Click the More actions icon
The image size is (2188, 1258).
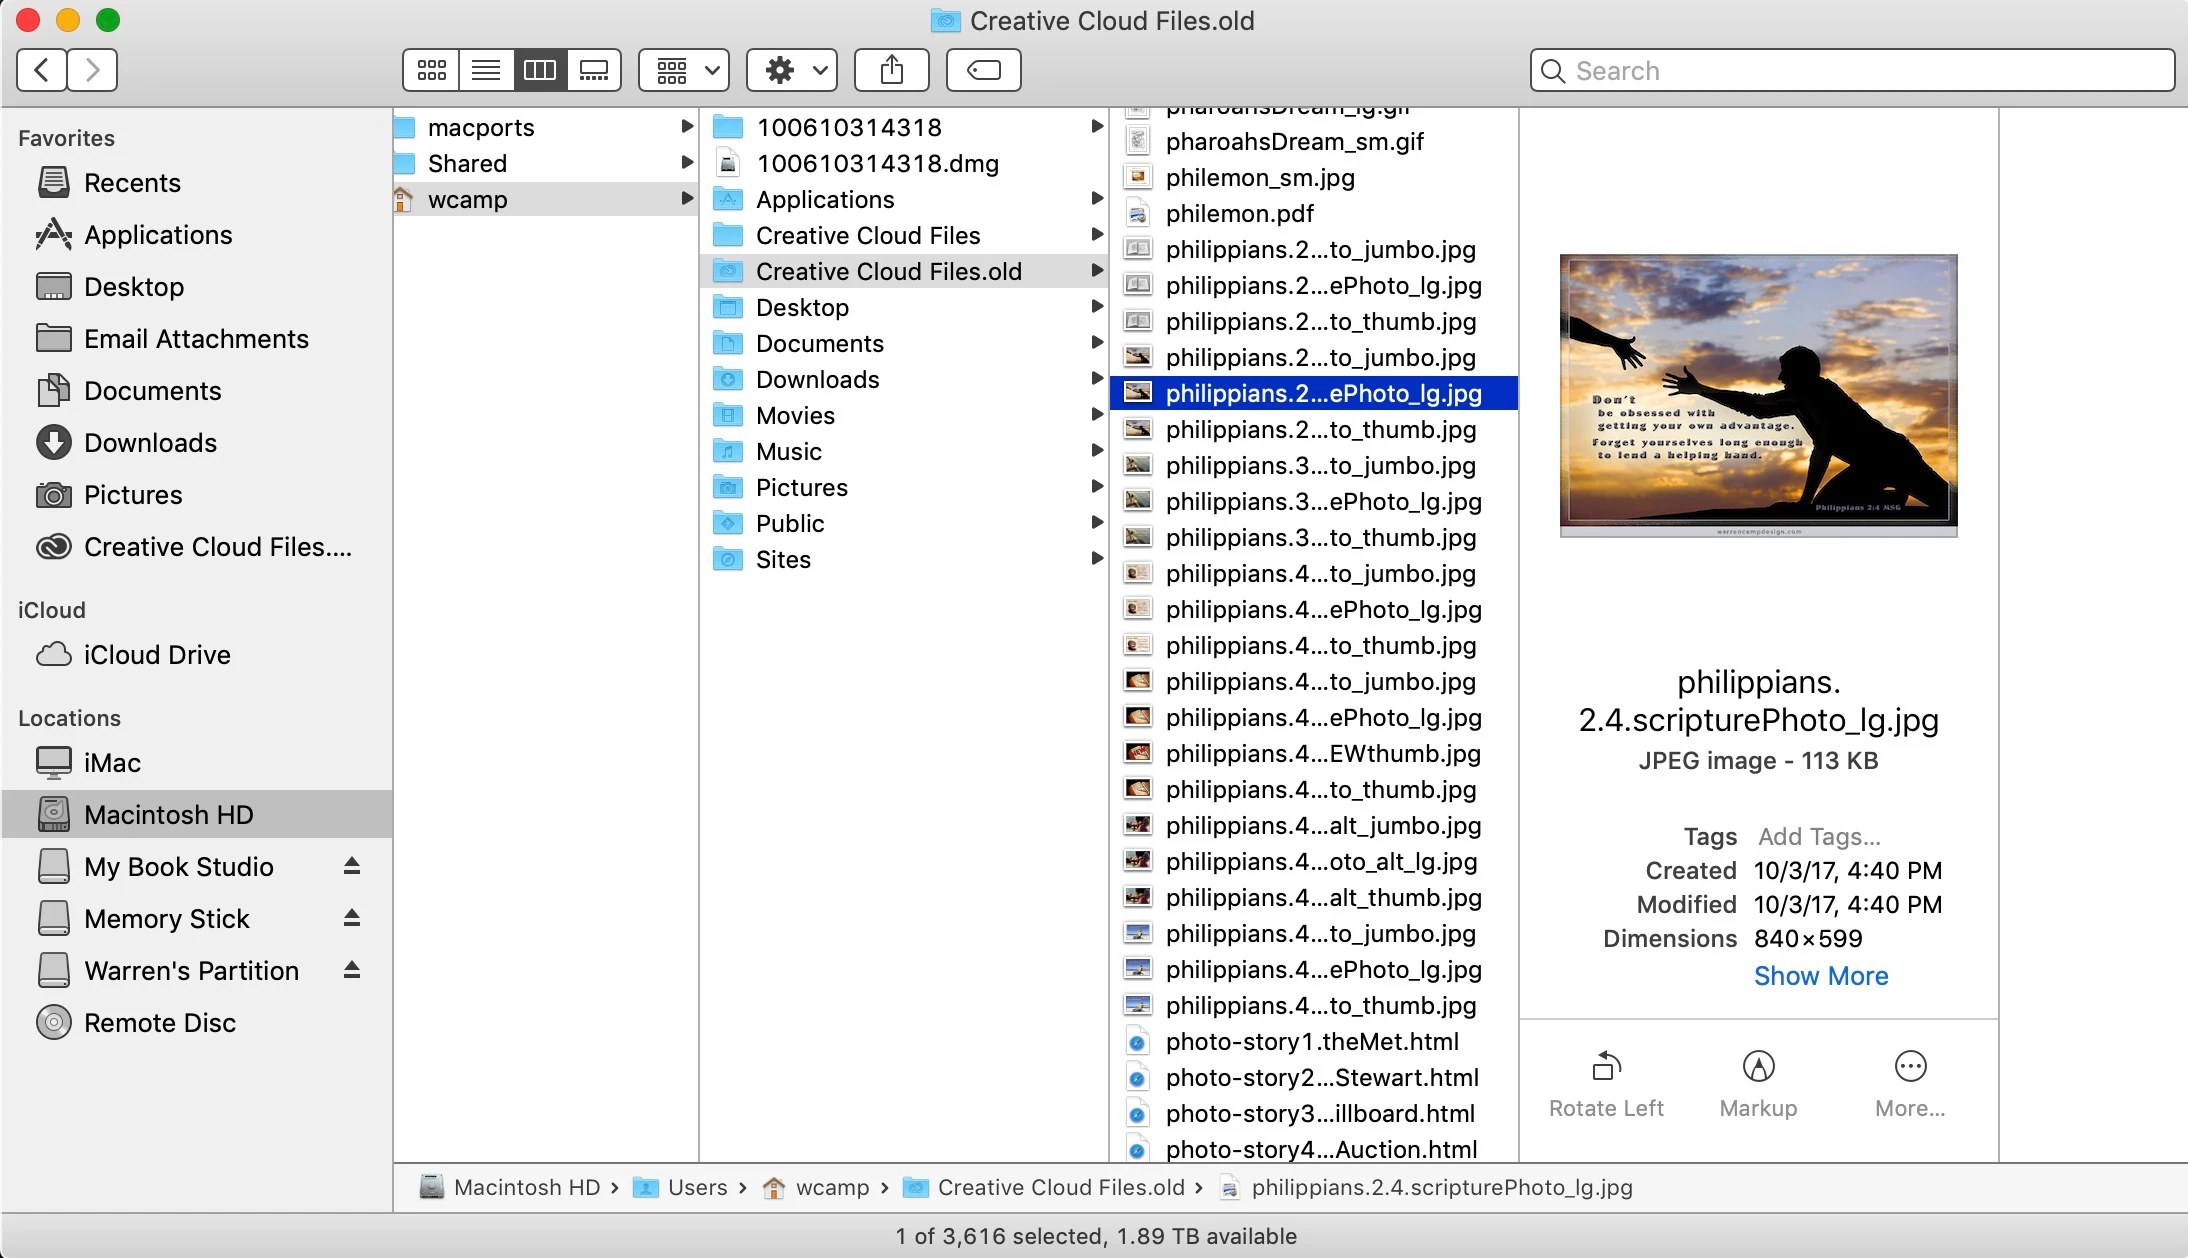1910,1067
